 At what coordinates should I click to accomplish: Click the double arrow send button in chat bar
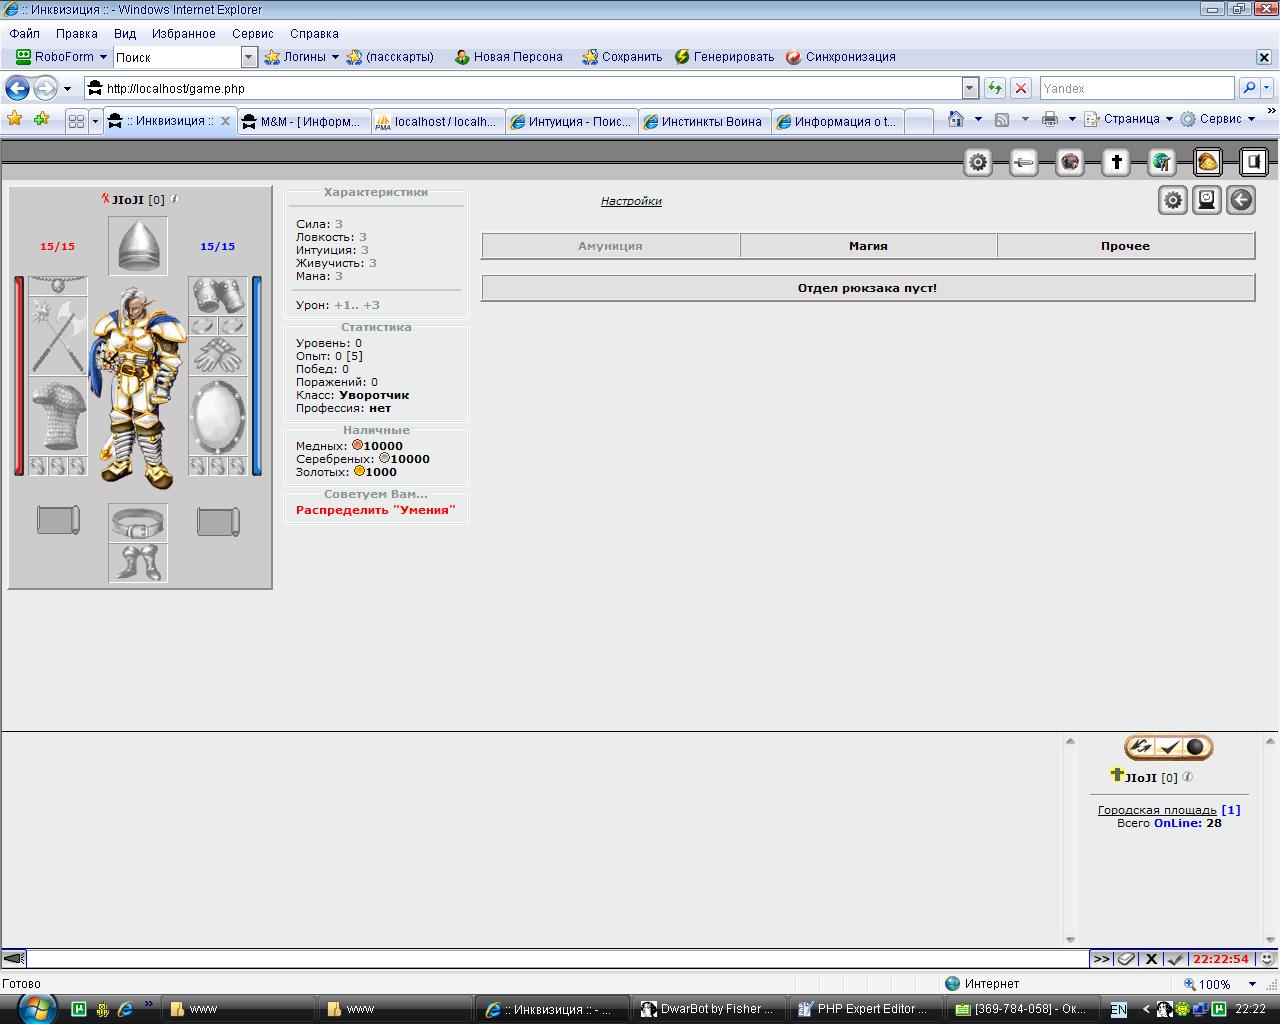click(1101, 958)
